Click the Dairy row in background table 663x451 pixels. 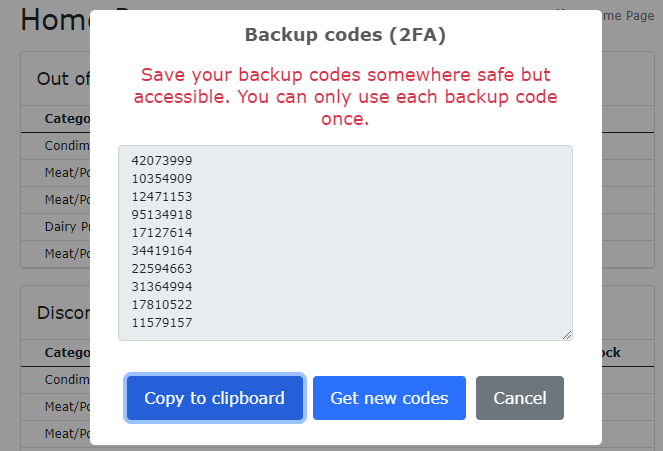tap(66, 227)
